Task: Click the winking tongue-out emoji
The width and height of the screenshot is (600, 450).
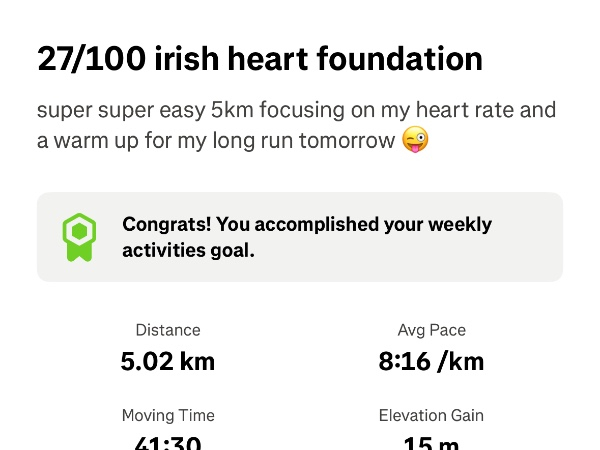Action: point(415,141)
